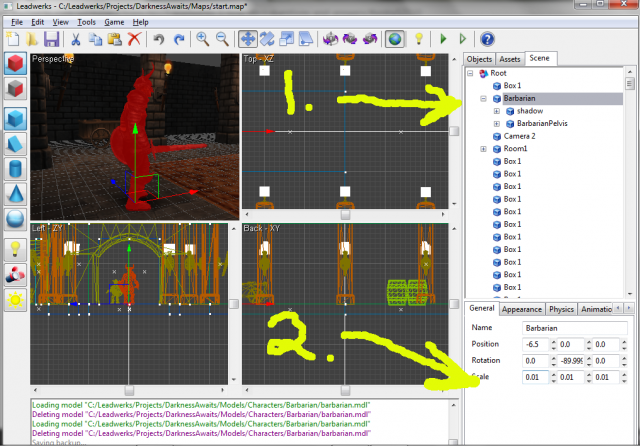Switch to the Assets tab
This screenshot has height=446, width=640.
[x=510, y=59]
